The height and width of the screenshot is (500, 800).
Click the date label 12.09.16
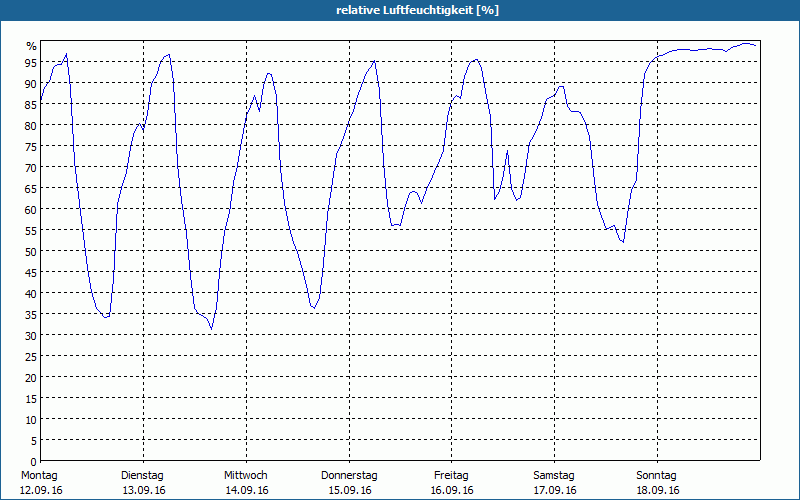(x=41, y=490)
